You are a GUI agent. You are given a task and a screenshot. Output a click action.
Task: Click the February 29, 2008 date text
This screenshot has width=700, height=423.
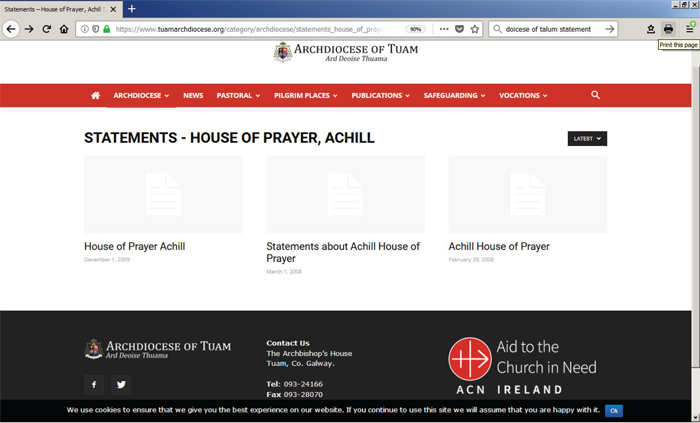tap(471, 260)
